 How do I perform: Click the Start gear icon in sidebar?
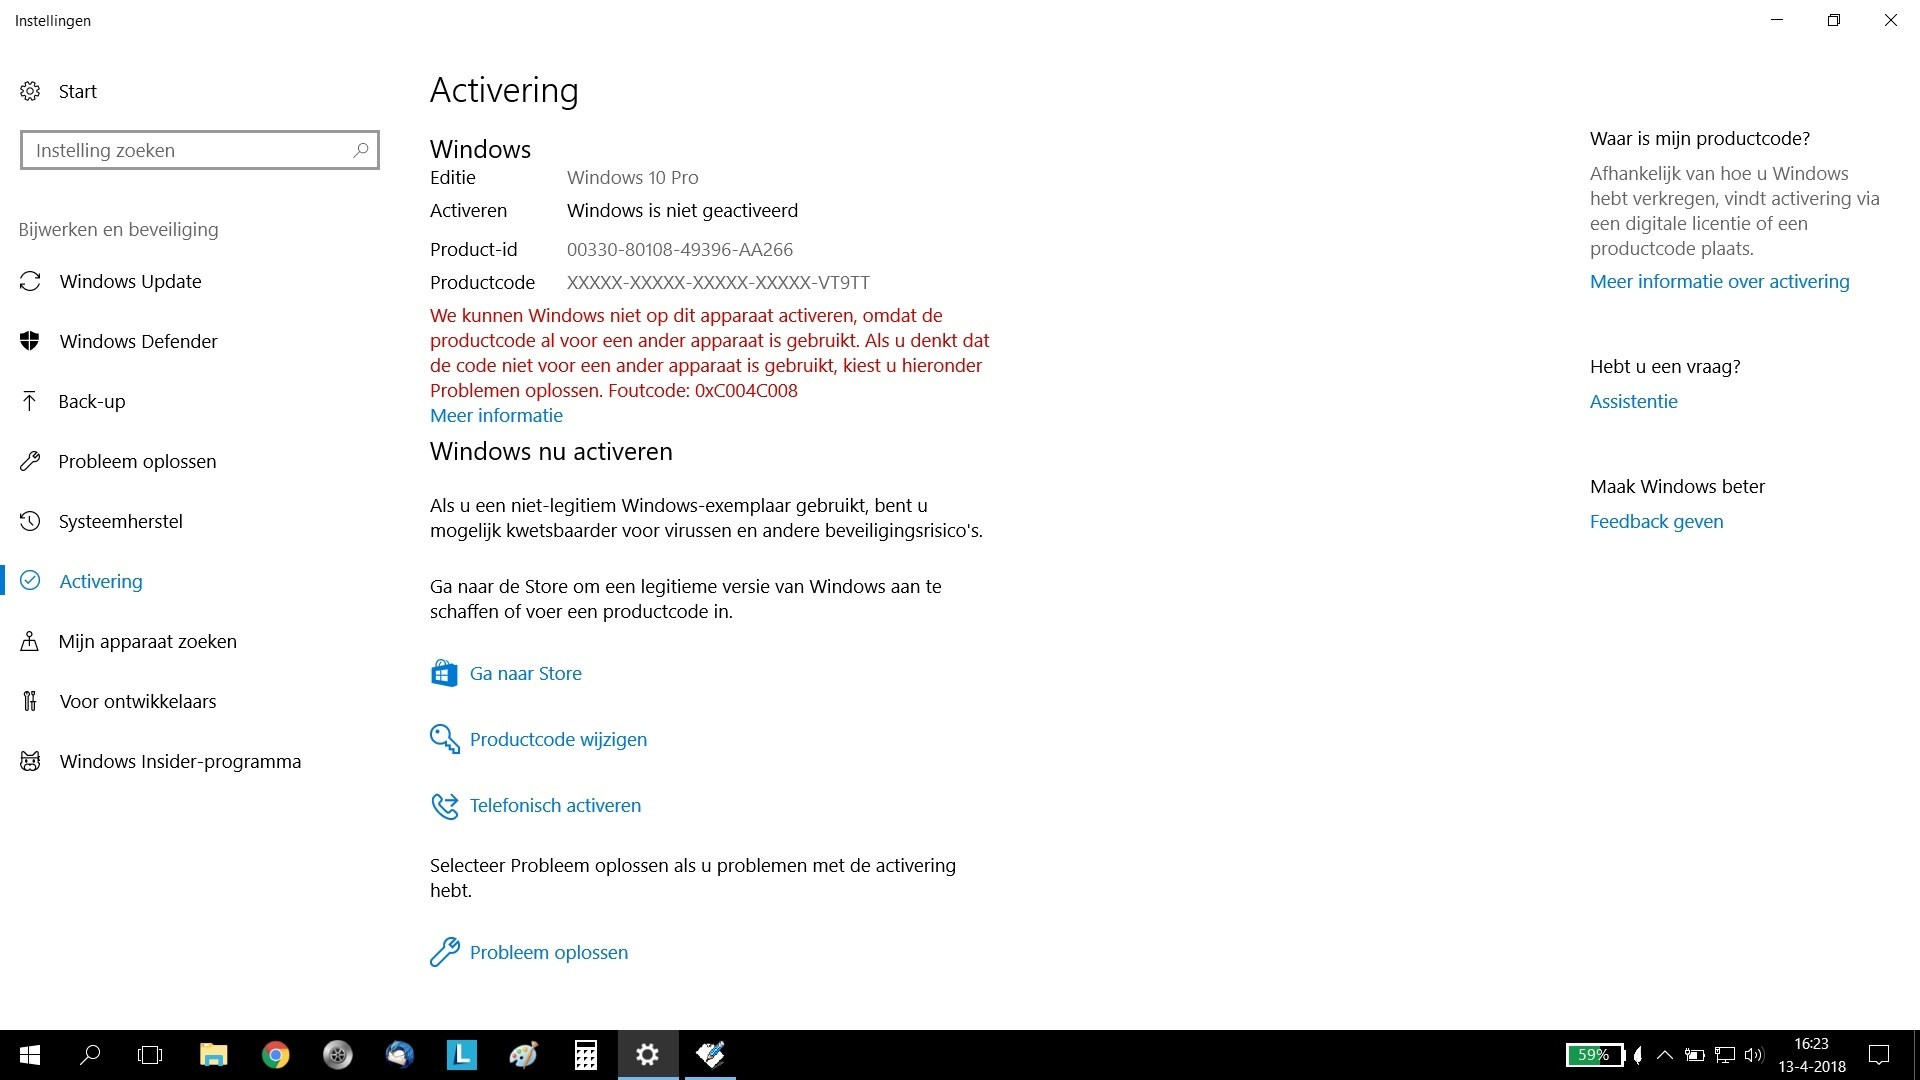point(30,91)
